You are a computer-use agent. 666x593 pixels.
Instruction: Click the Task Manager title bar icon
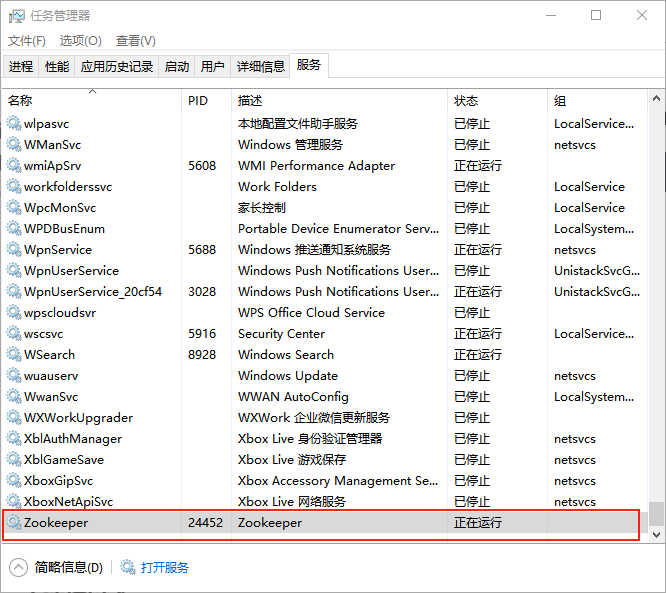(17, 16)
